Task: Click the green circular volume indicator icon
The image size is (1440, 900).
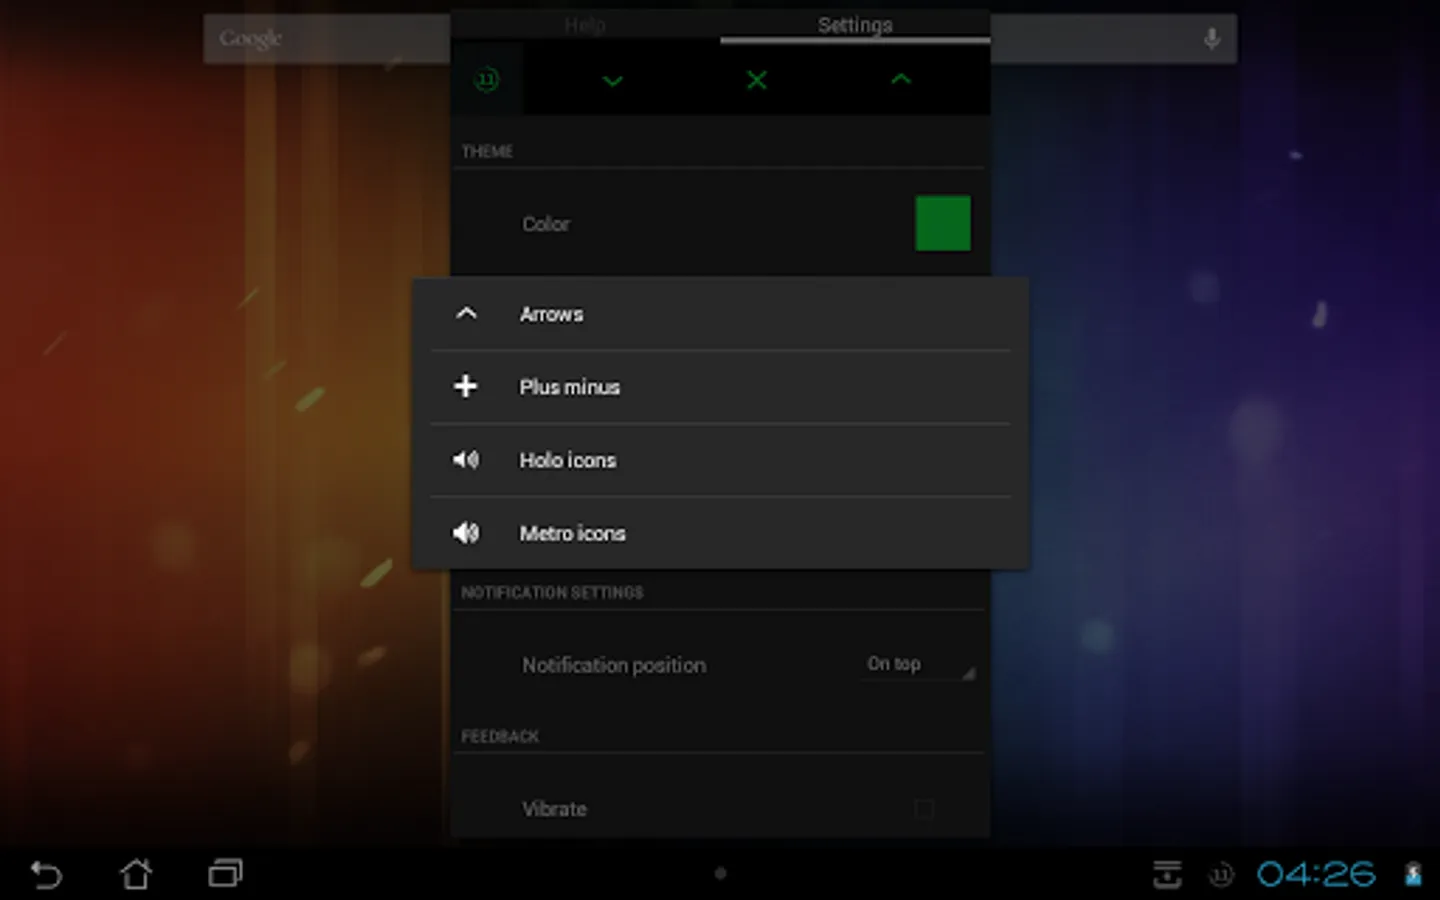Action: [487, 79]
